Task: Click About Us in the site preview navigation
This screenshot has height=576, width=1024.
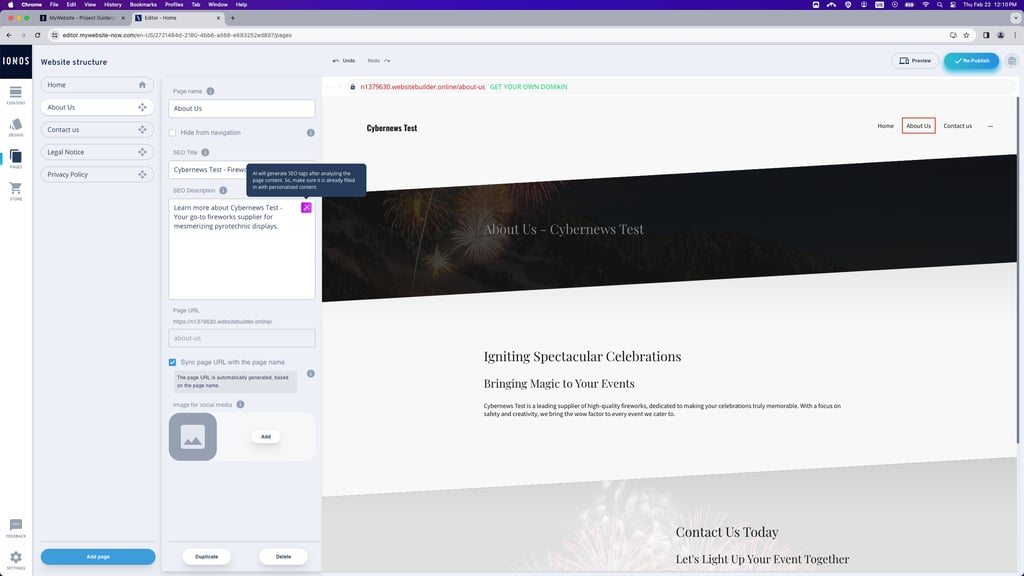Action: [x=918, y=126]
